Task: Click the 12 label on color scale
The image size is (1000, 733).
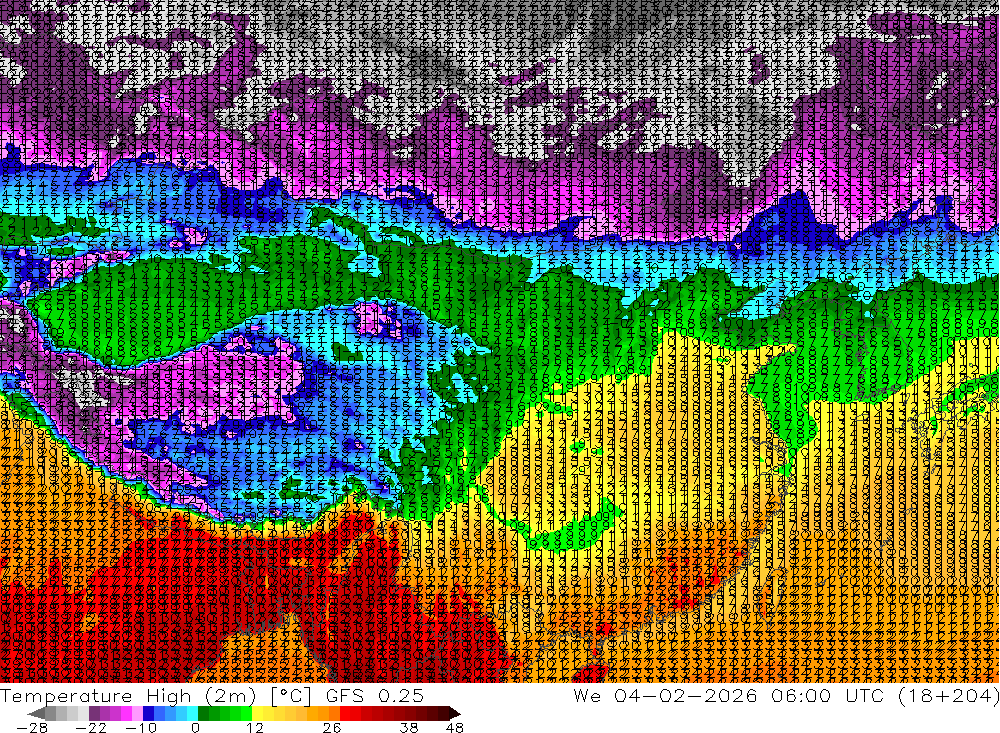Action: [254, 728]
